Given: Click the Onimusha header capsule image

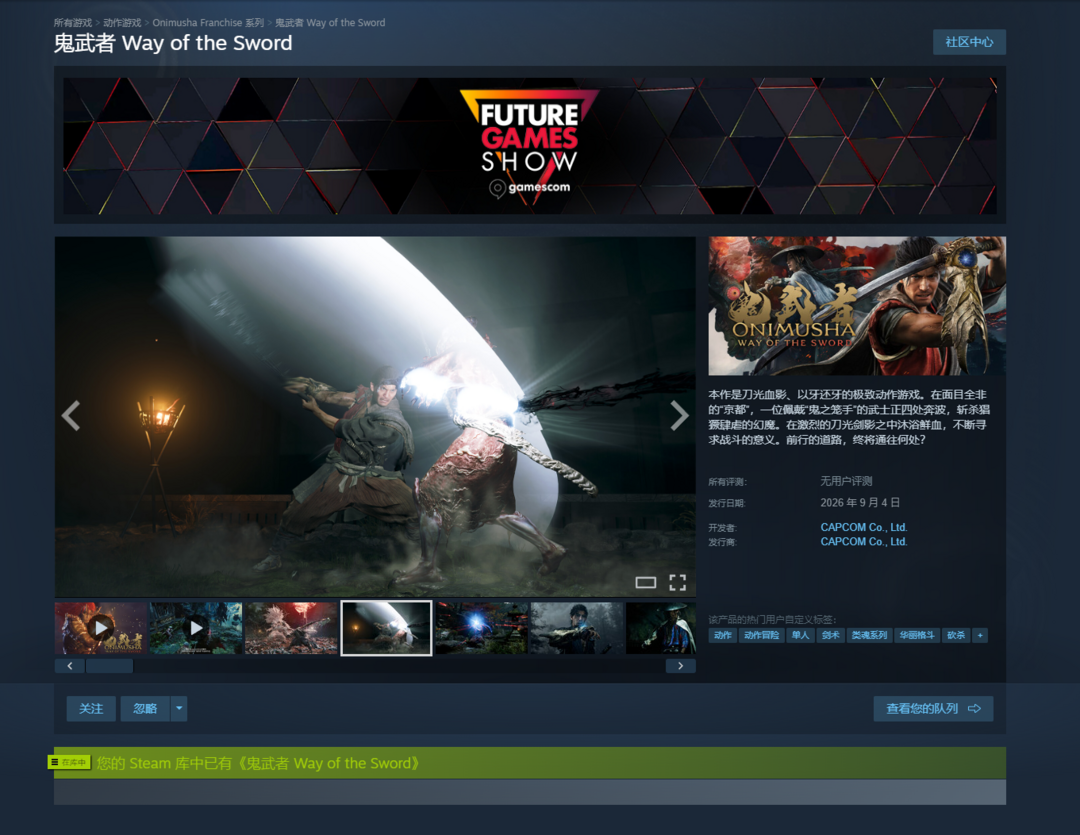Looking at the screenshot, I should coord(857,306).
